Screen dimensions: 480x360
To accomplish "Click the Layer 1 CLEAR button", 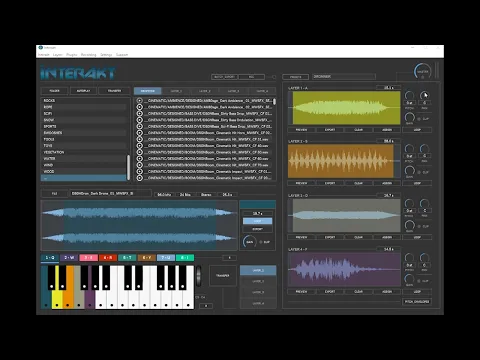I will click(x=359, y=130).
